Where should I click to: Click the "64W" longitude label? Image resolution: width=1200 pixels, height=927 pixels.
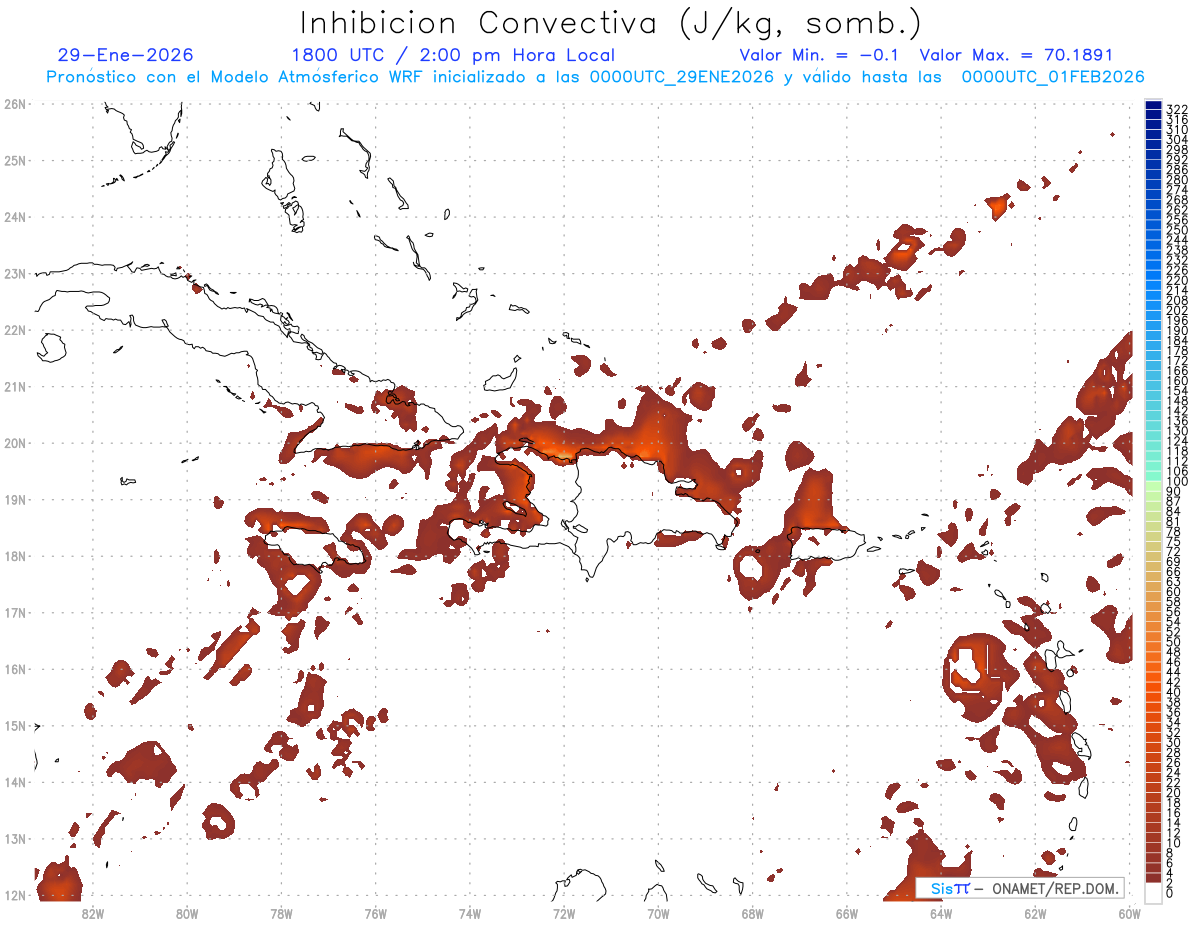941,913
